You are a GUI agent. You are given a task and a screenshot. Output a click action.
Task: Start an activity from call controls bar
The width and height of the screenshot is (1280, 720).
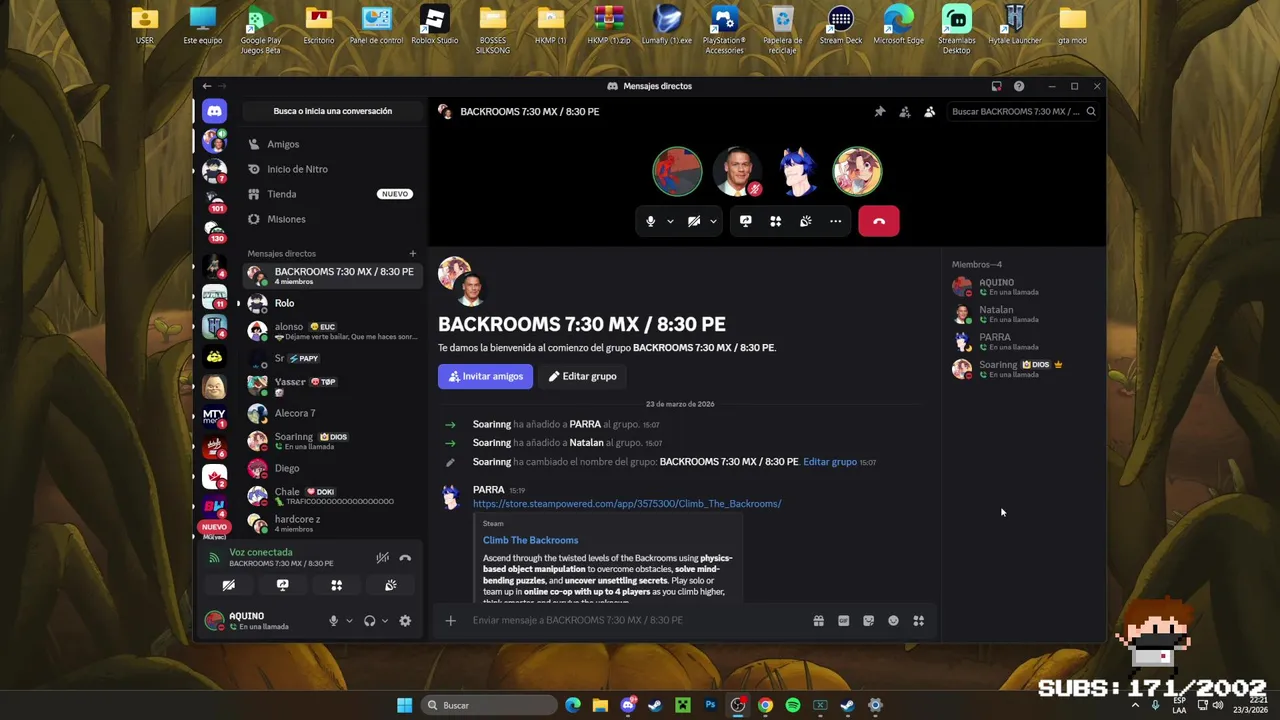pos(775,221)
